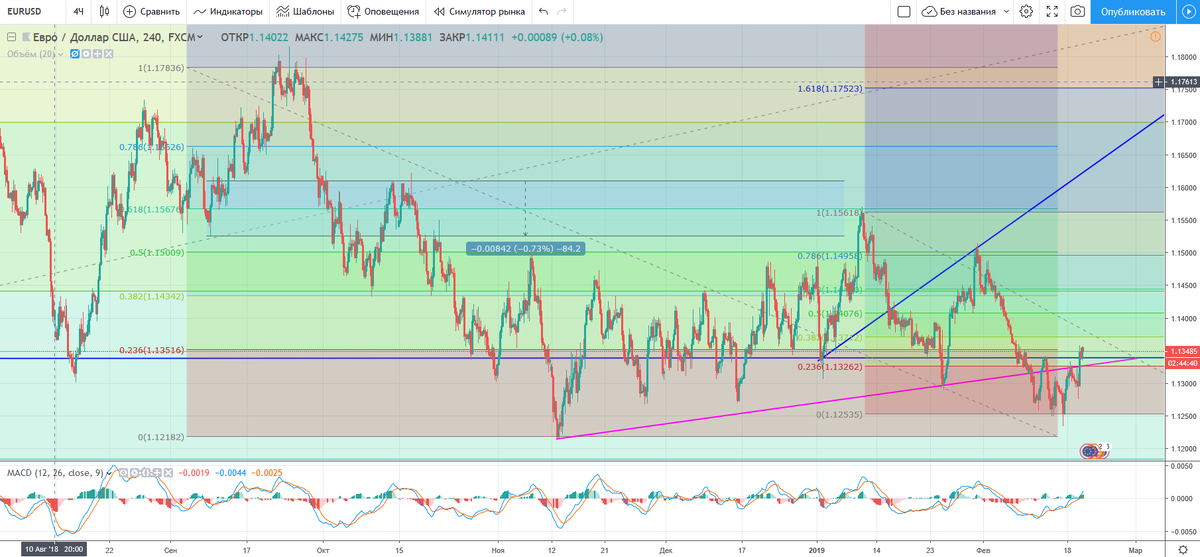Click the 1.18000 level on price axis
Viewport: 1200px width, 557px height.
tap(1182, 57)
